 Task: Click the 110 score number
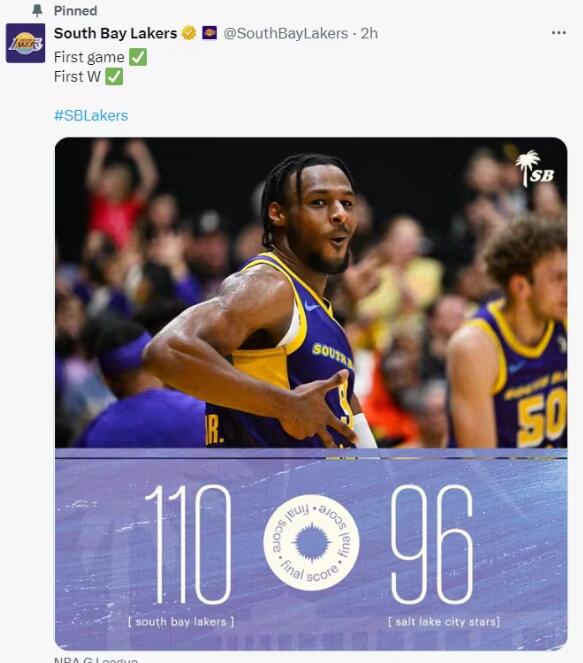click(x=188, y=544)
